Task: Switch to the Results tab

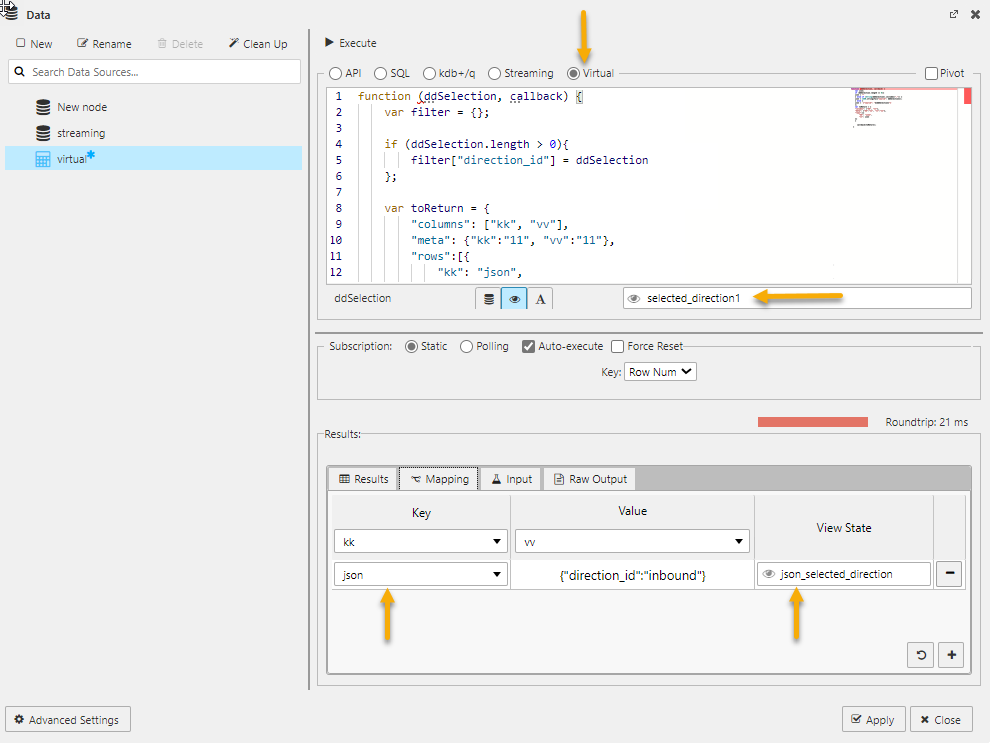Action: [364, 479]
